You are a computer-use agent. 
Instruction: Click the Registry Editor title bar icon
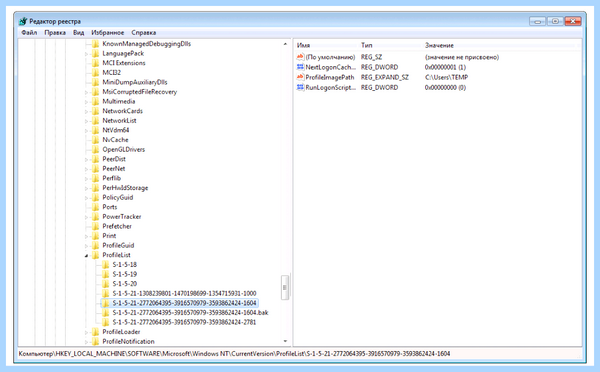(x=23, y=21)
